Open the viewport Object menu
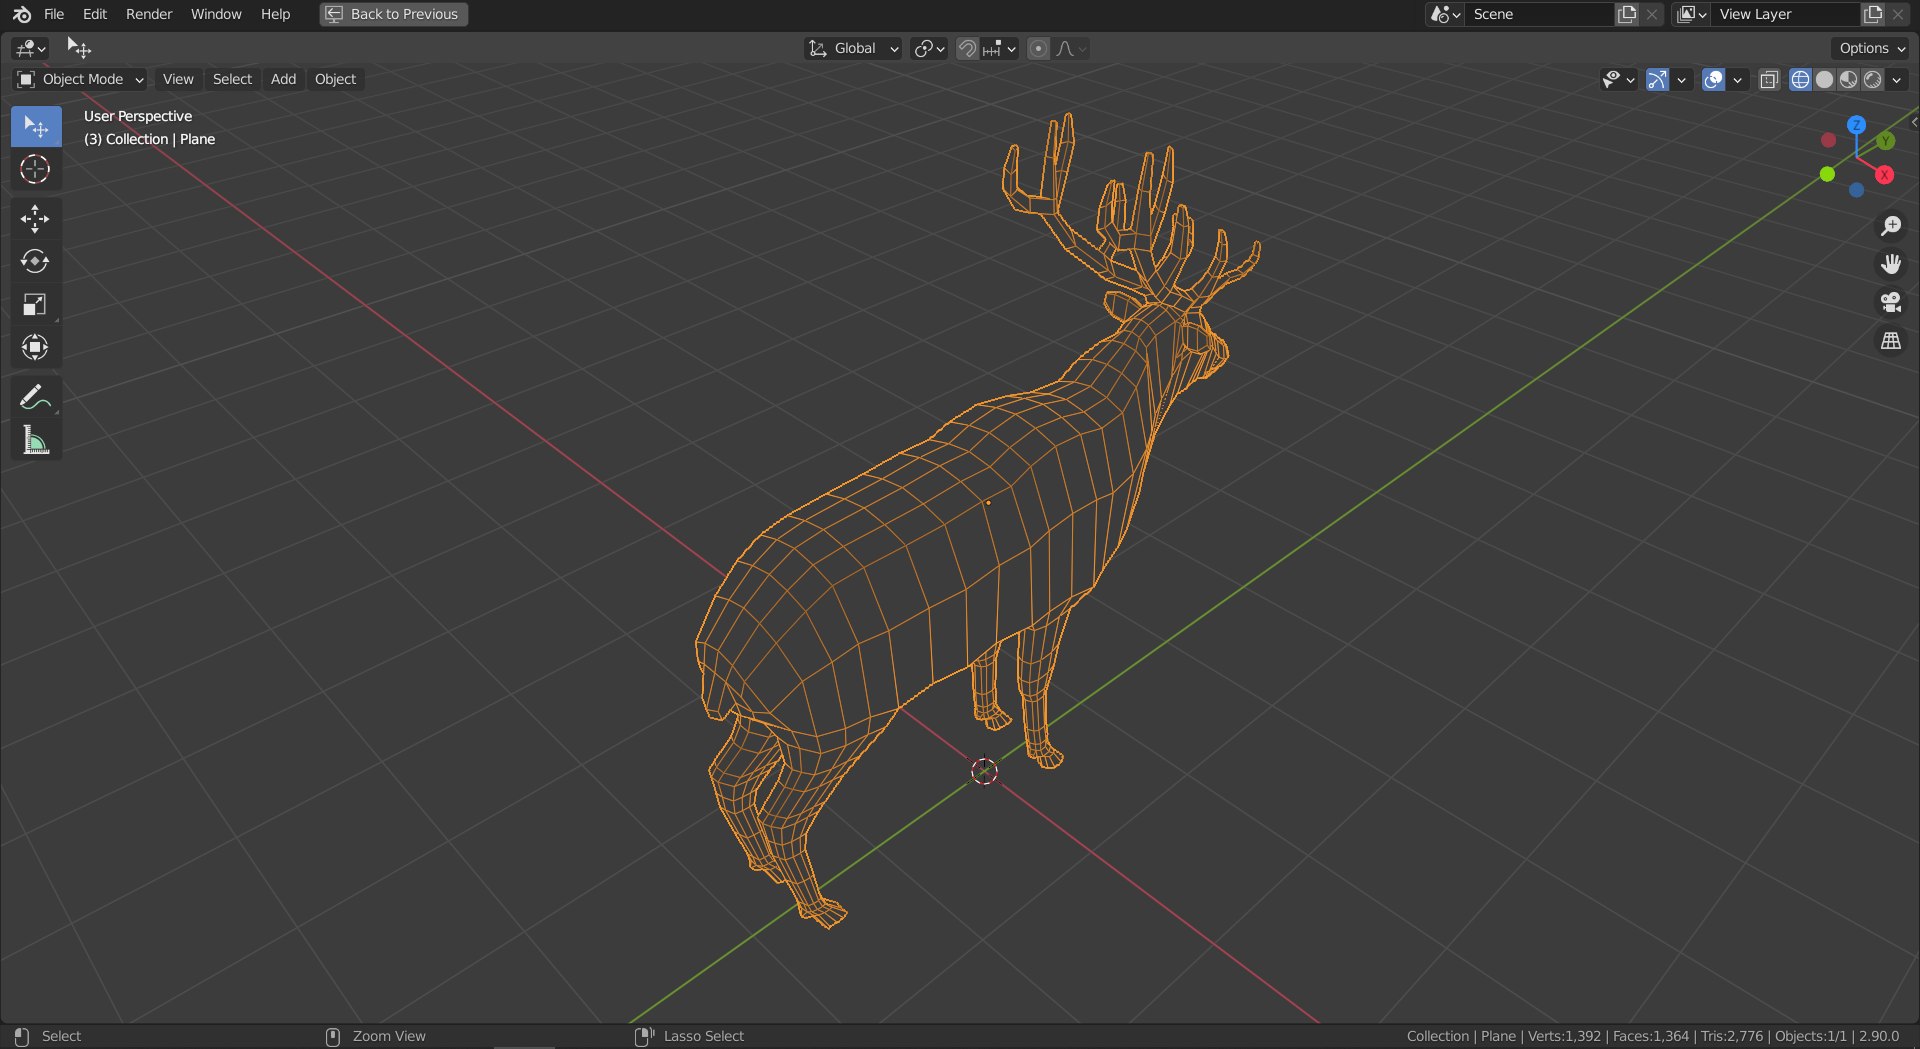 [335, 79]
